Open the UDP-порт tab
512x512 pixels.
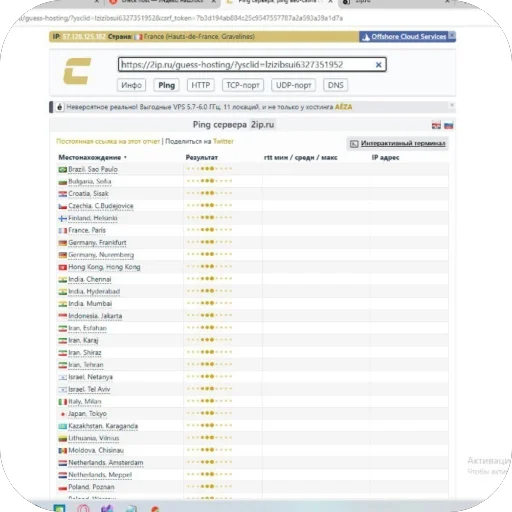293,85
